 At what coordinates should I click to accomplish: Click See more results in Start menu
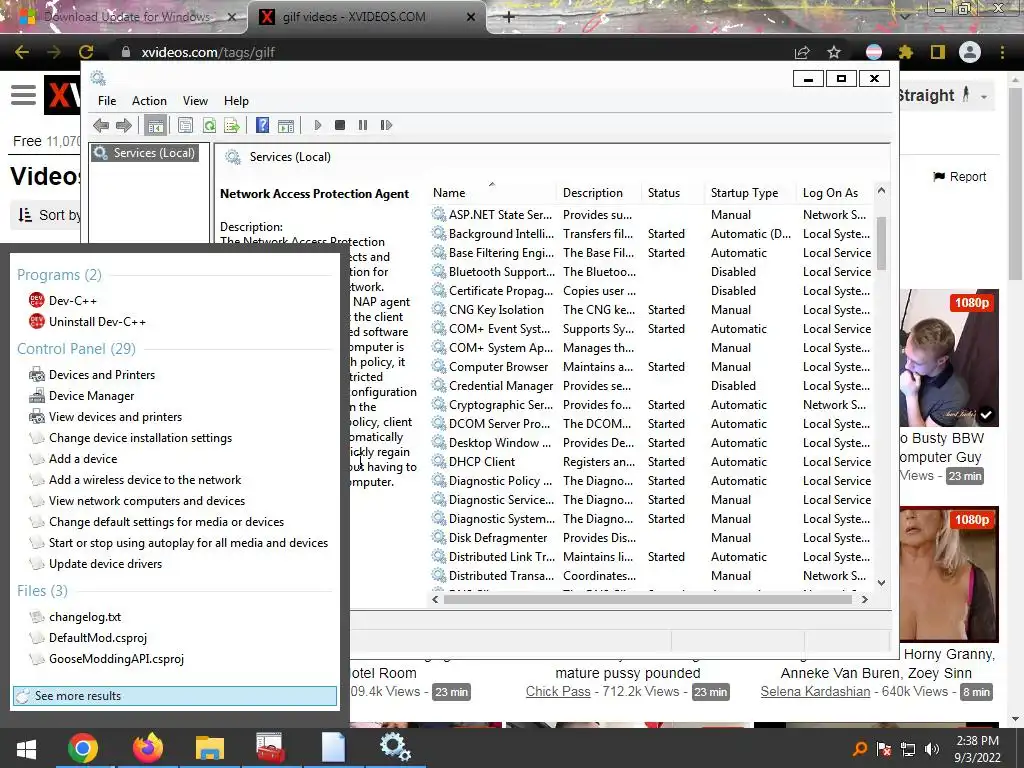pyautogui.click(x=174, y=696)
